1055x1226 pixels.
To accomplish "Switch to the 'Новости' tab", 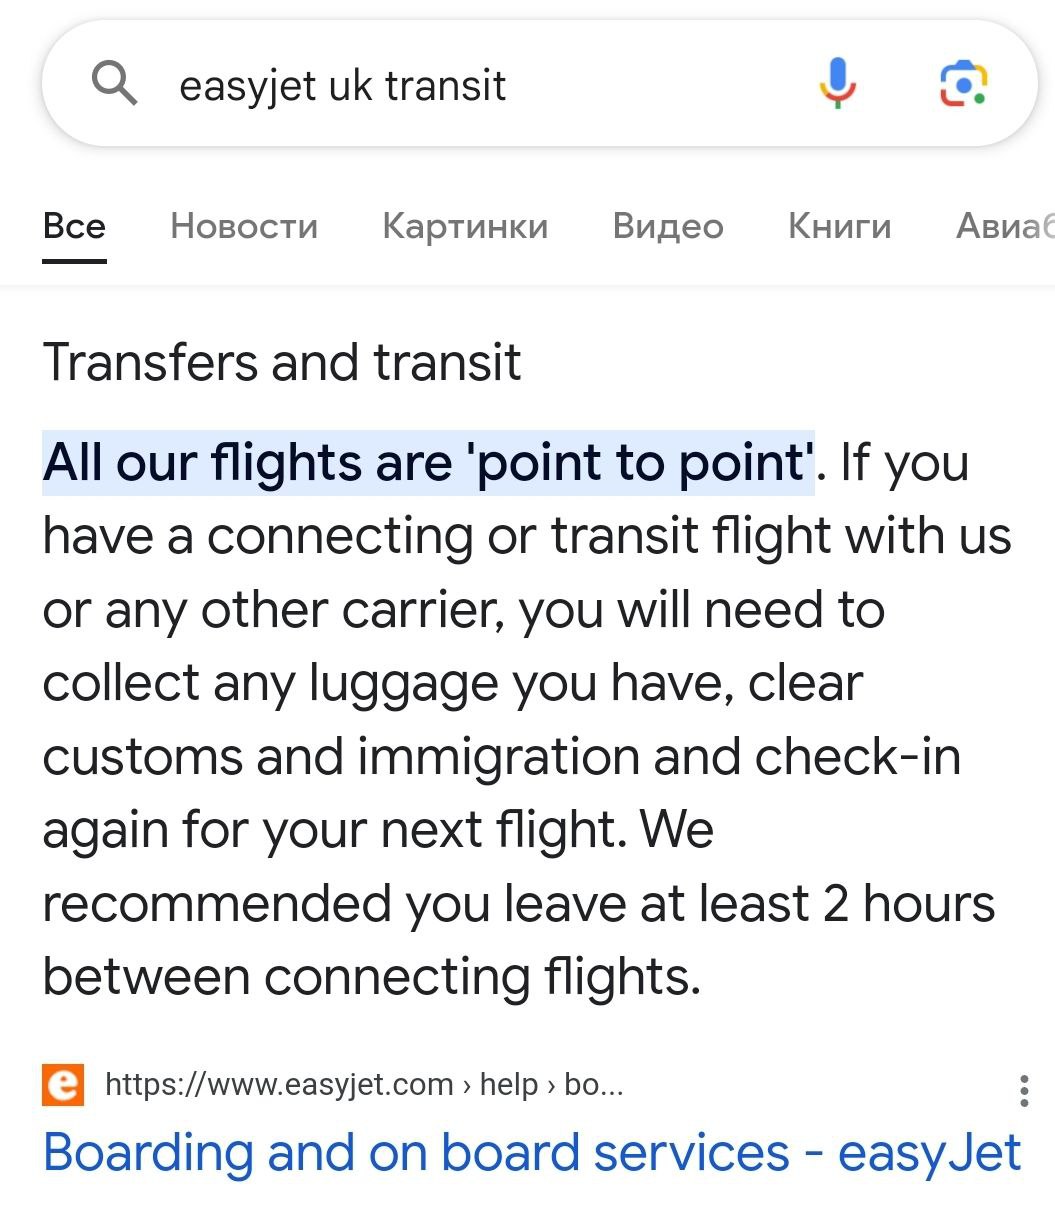I will (244, 226).
